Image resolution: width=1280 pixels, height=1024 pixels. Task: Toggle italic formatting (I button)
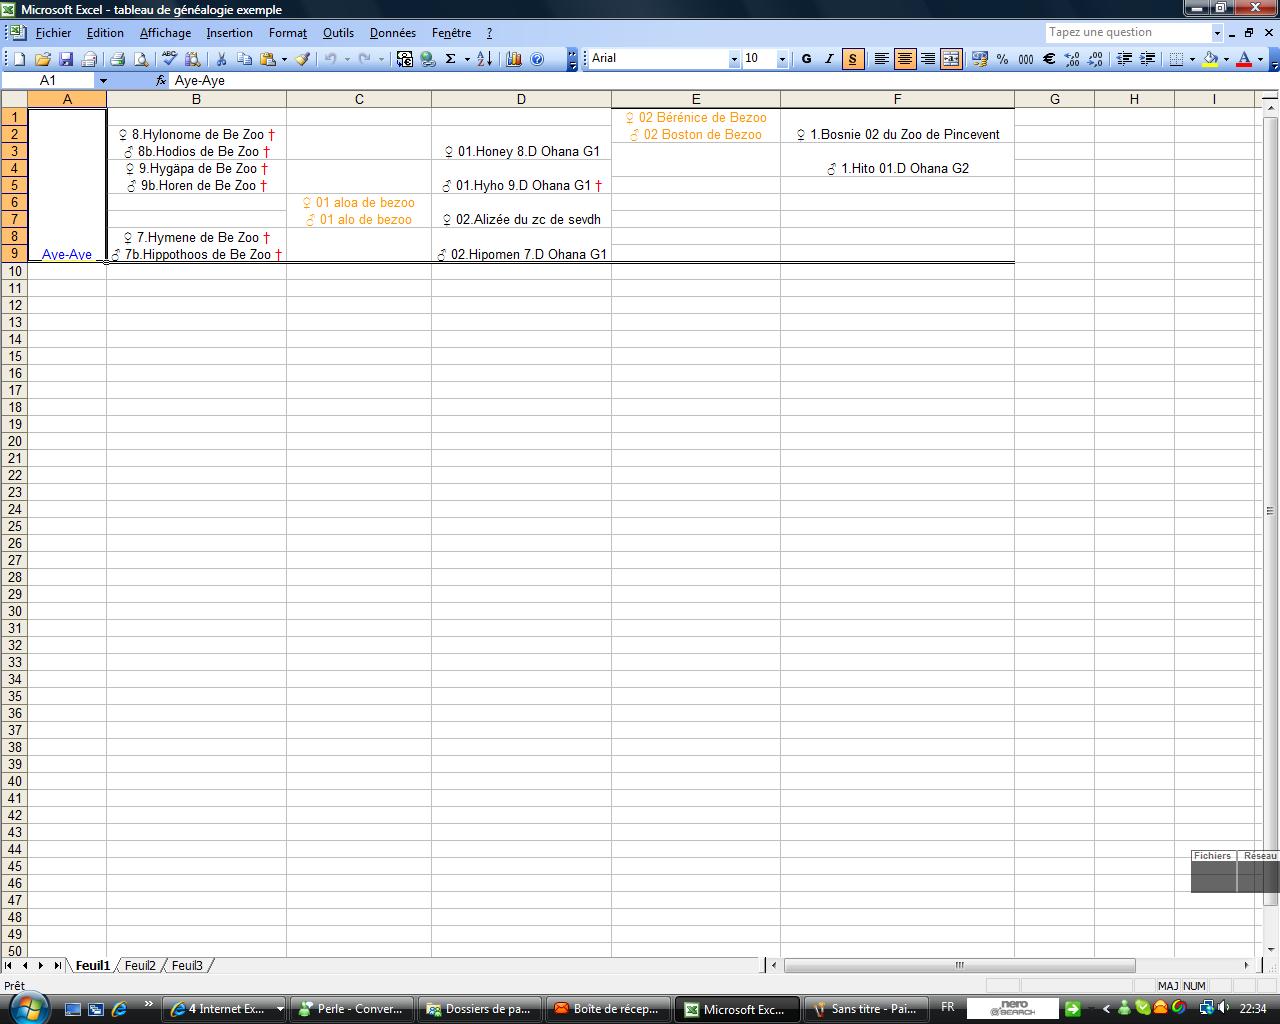829,59
